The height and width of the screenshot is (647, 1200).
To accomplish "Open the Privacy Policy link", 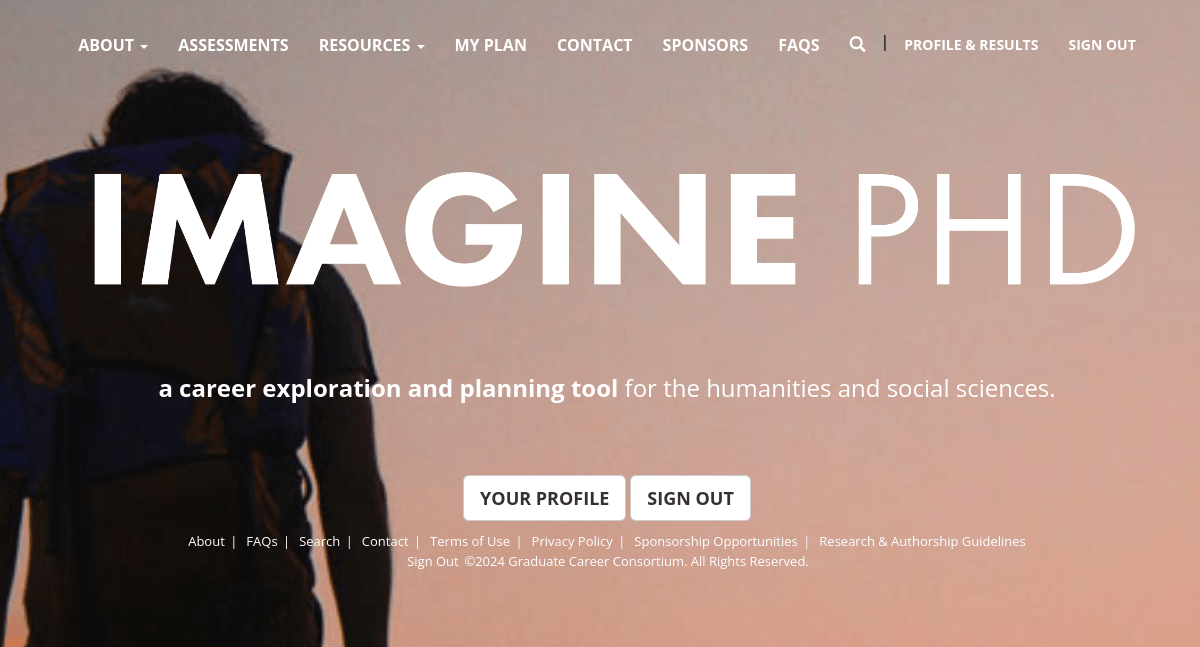I will coord(572,541).
